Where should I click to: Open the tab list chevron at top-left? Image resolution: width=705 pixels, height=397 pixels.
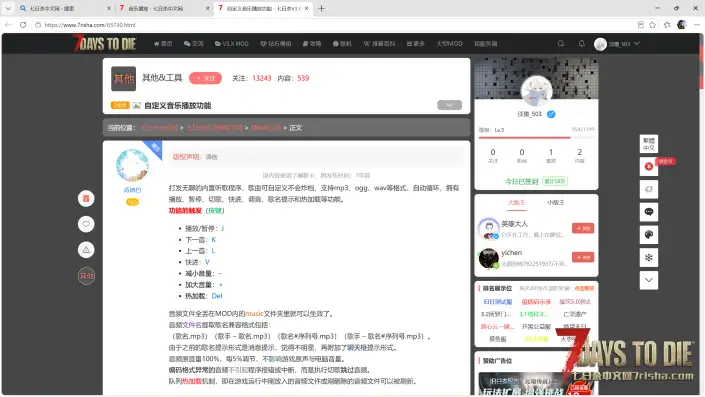click(x=8, y=8)
